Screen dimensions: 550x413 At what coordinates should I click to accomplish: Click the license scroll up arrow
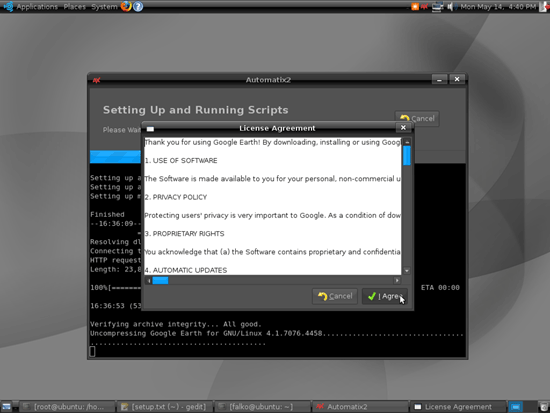tap(407, 142)
